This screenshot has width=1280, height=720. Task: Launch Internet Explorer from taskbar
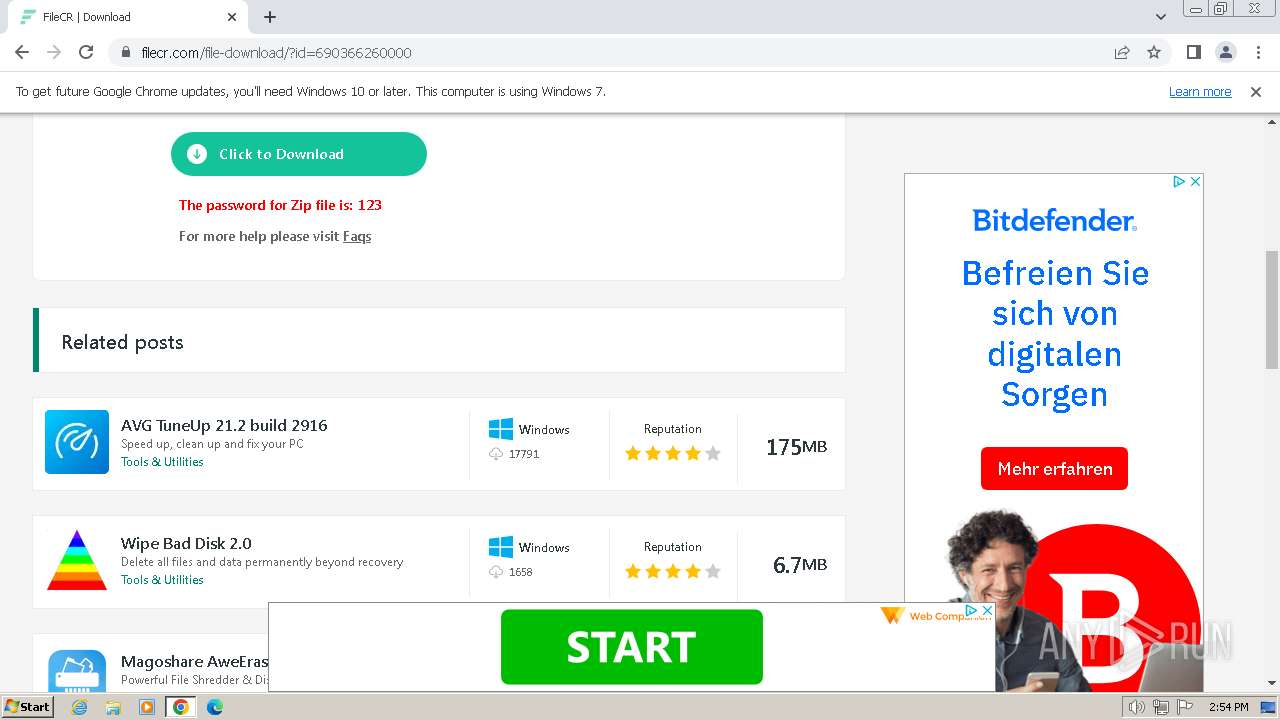tap(80, 707)
